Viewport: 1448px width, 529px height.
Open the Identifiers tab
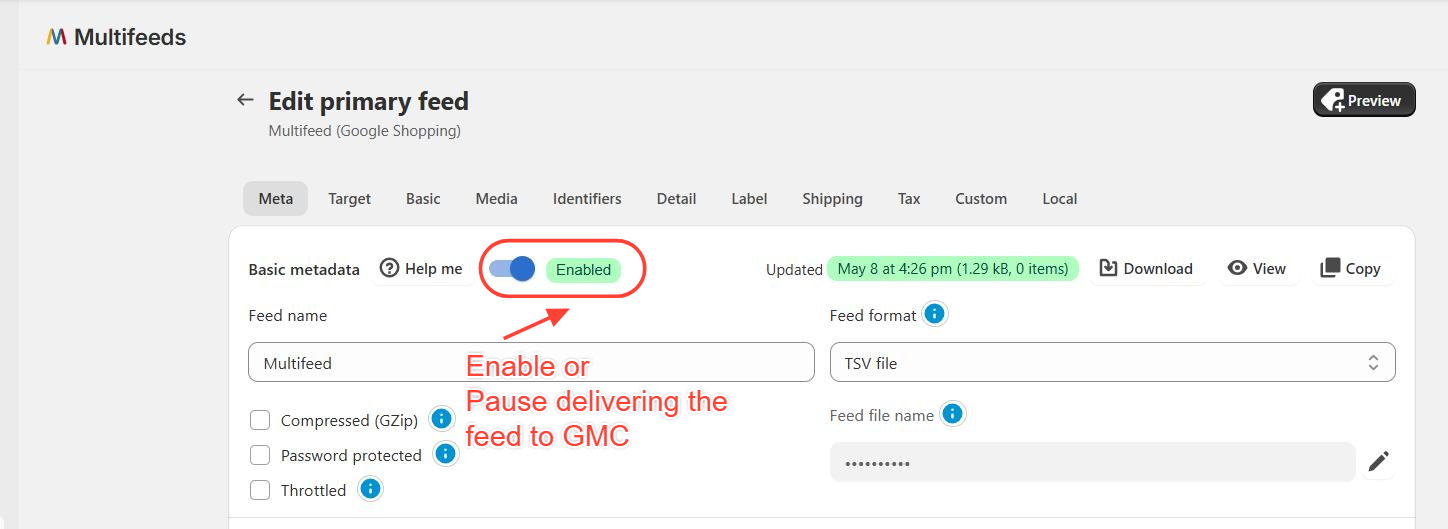[587, 199]
